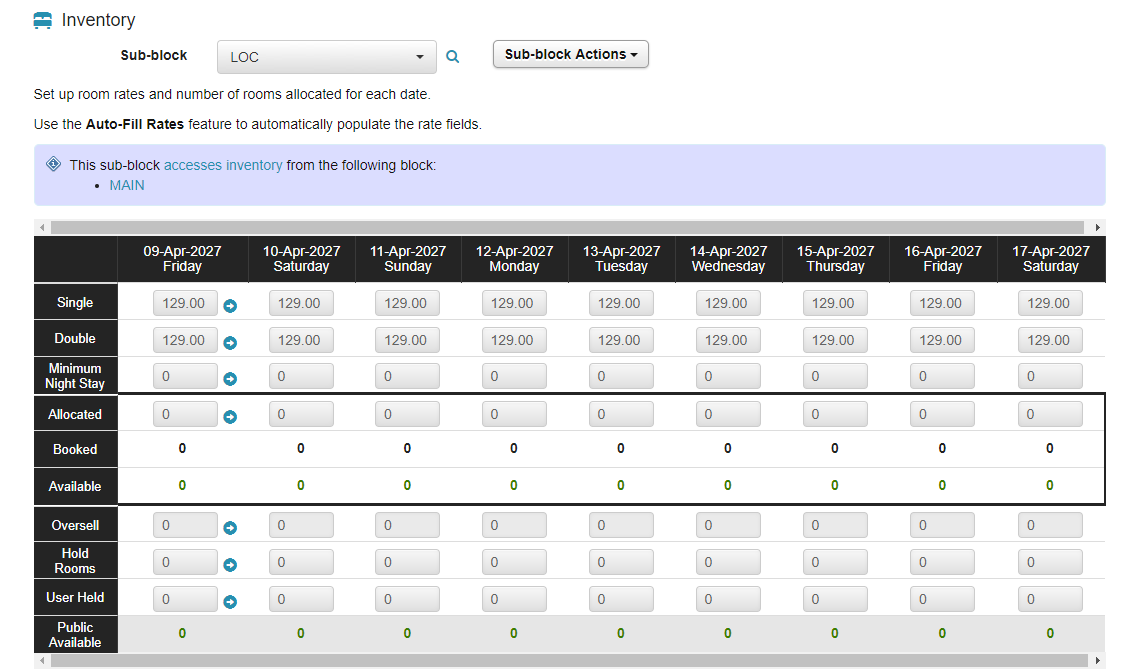Click the User Held fill-right arrow

[x=230, y=602]
